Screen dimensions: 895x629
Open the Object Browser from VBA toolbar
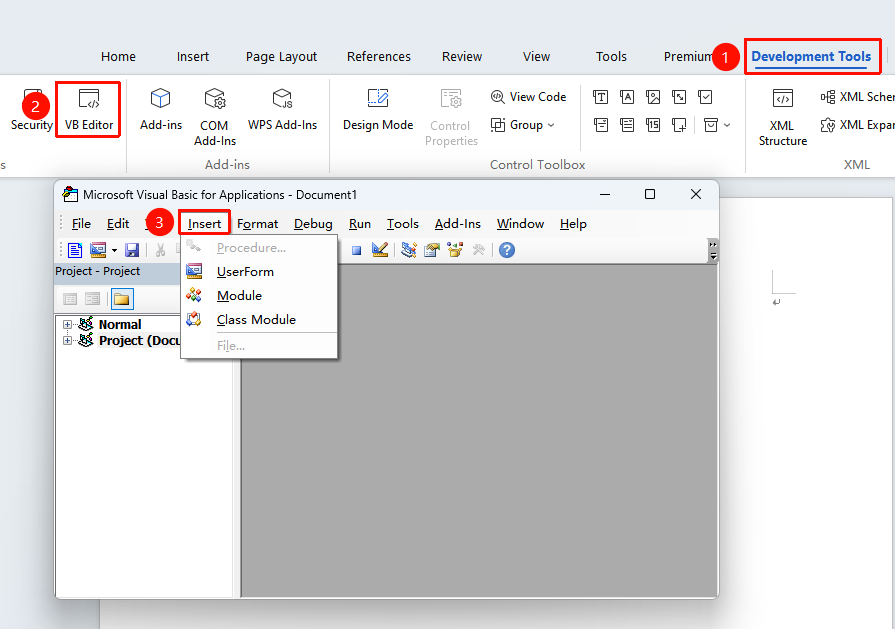(x=455, y=250)
